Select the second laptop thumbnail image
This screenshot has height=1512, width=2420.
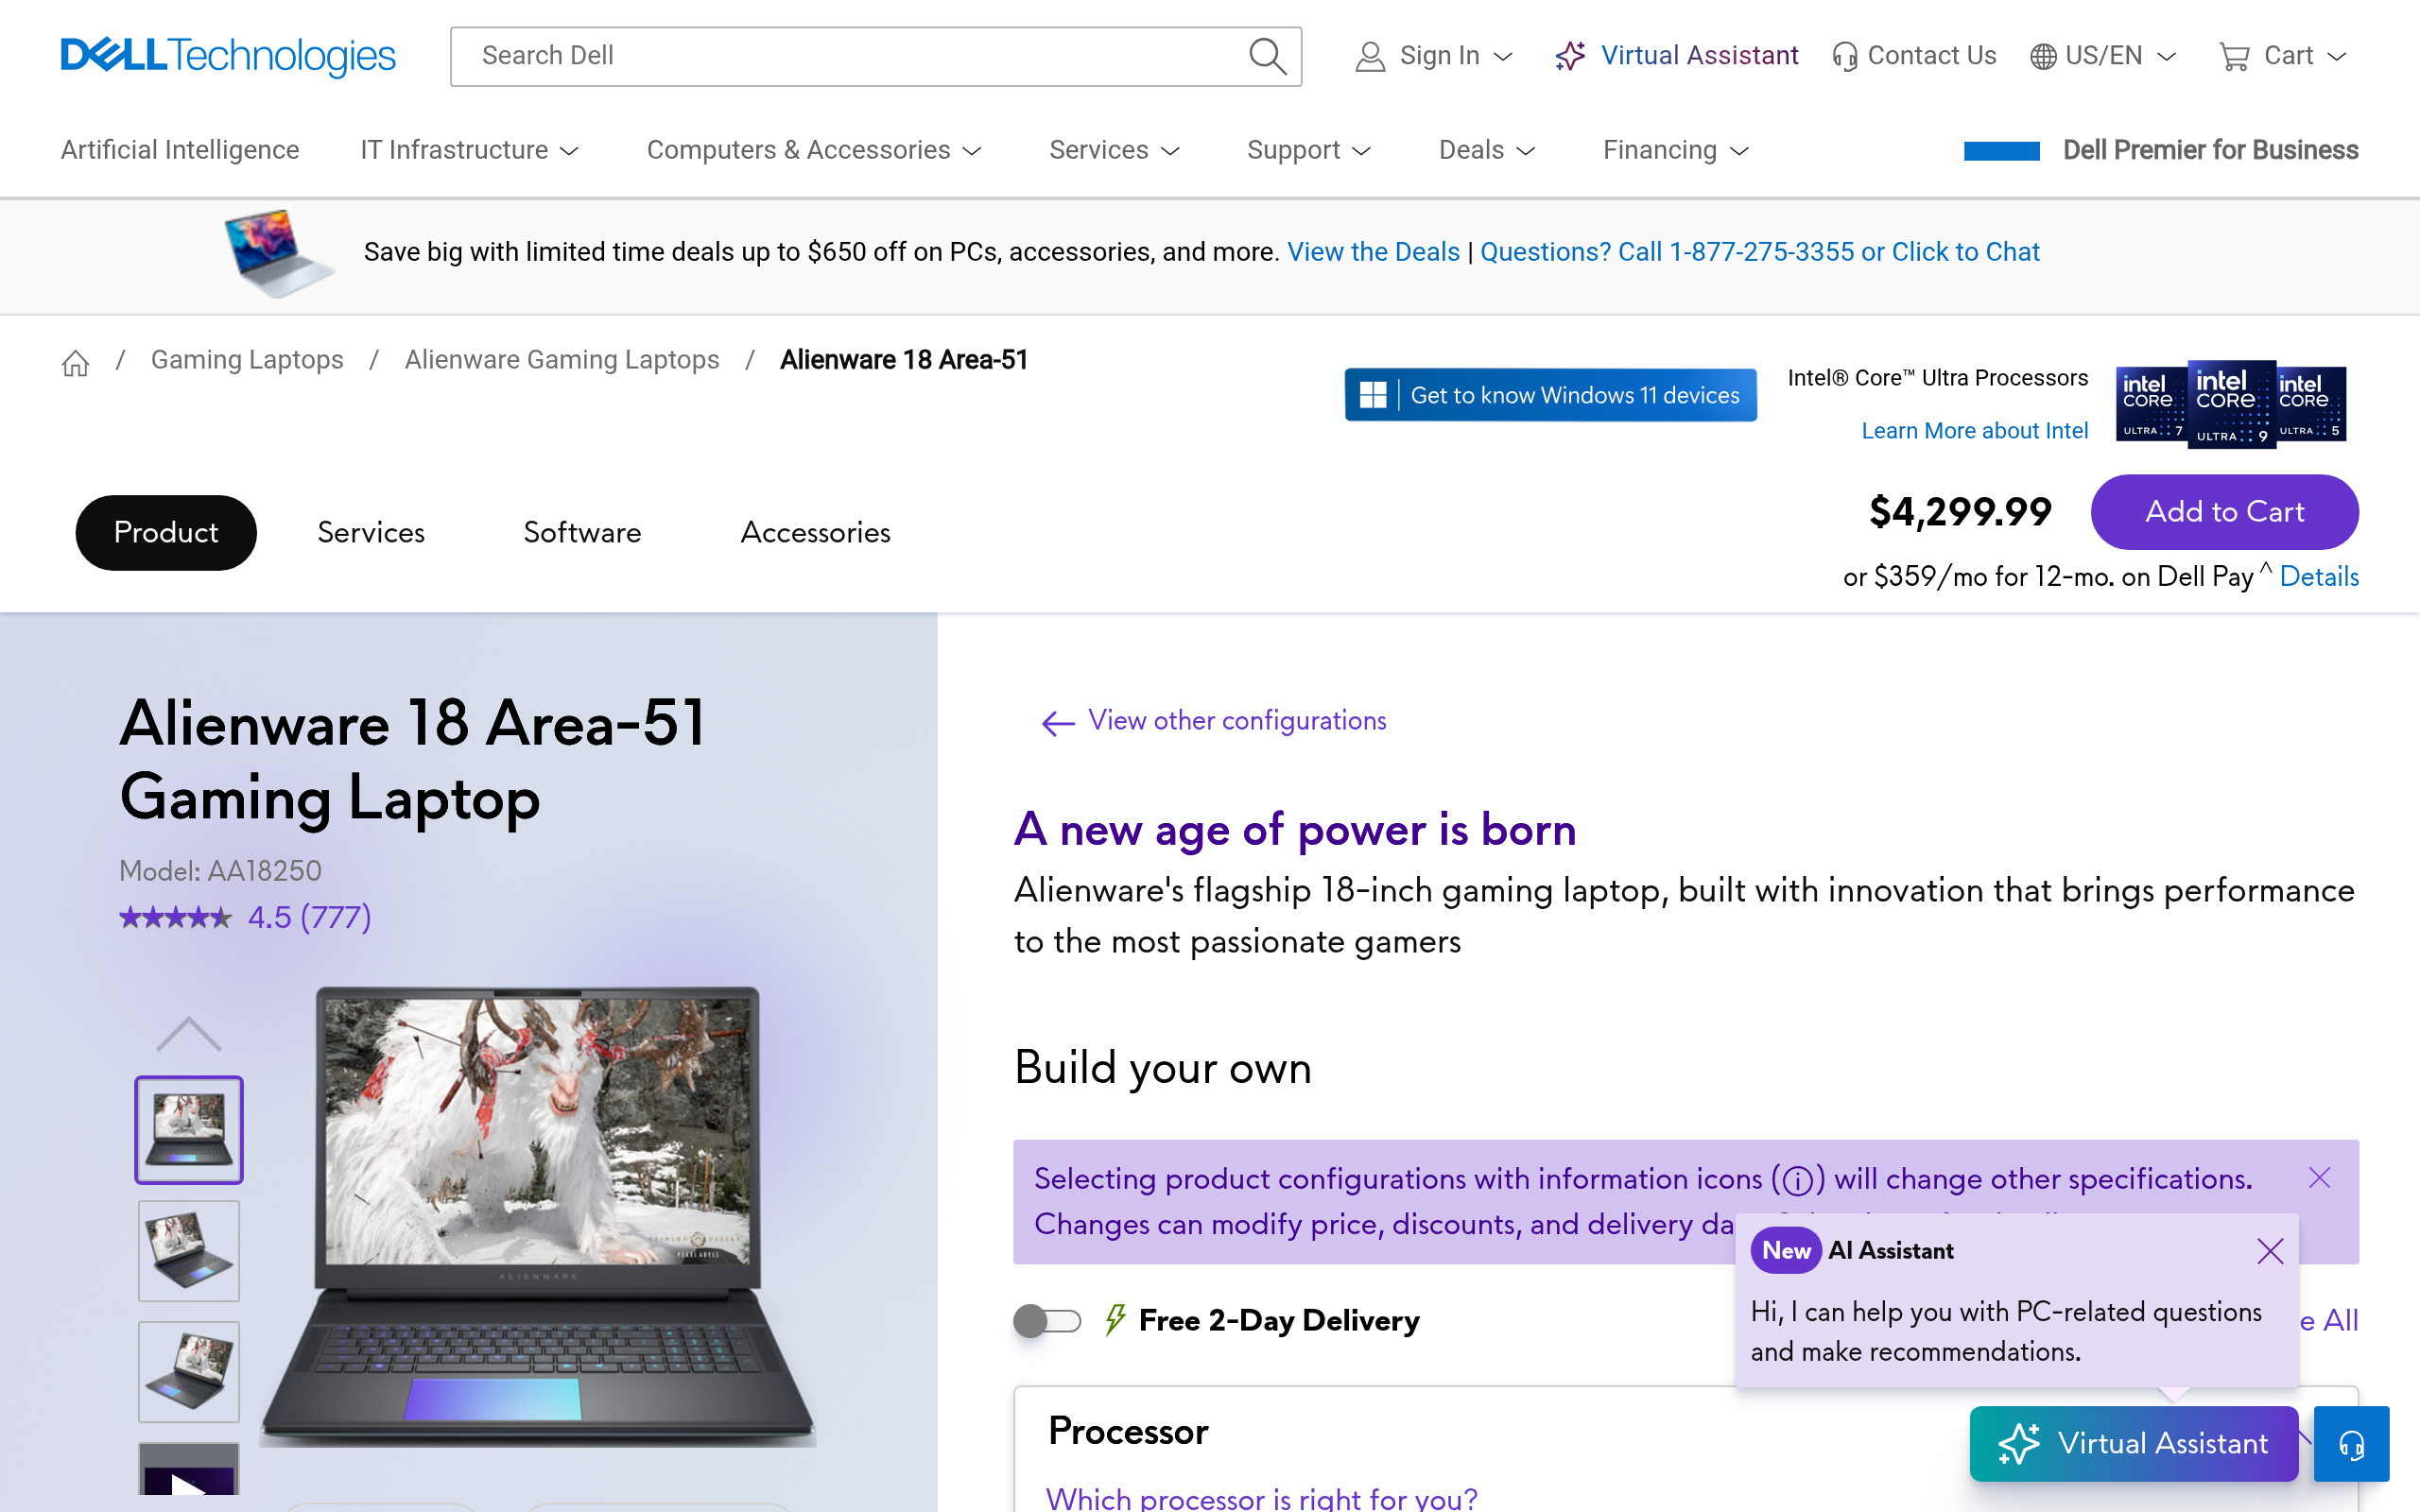click(x=189, y=1250)
